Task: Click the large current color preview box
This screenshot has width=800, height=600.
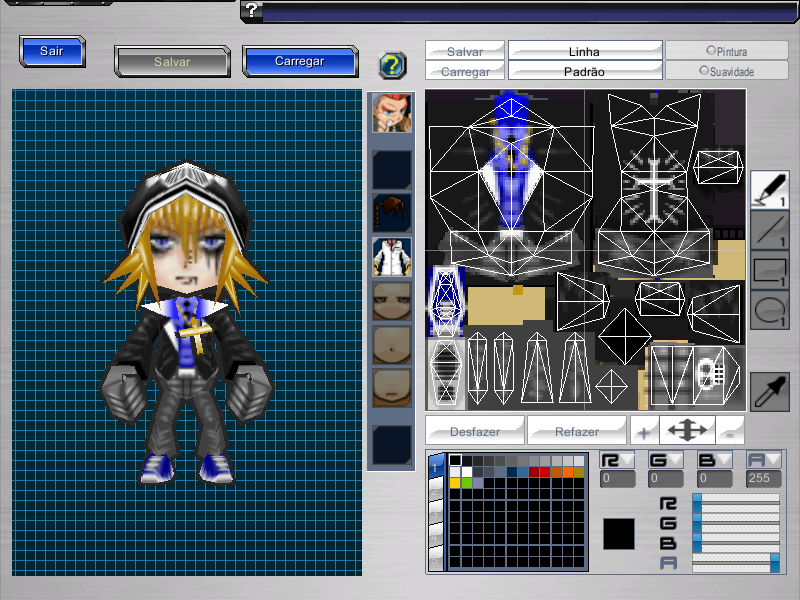Action: click(619, 534)
